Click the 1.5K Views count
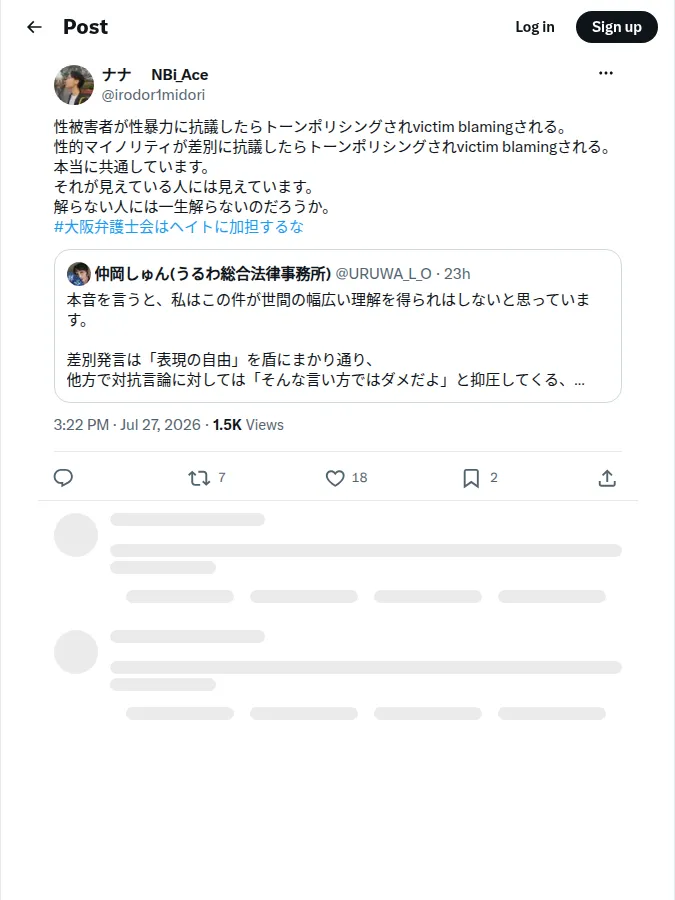Image resolution: width=675 pixels, height=900 pixels. point(248,425)
